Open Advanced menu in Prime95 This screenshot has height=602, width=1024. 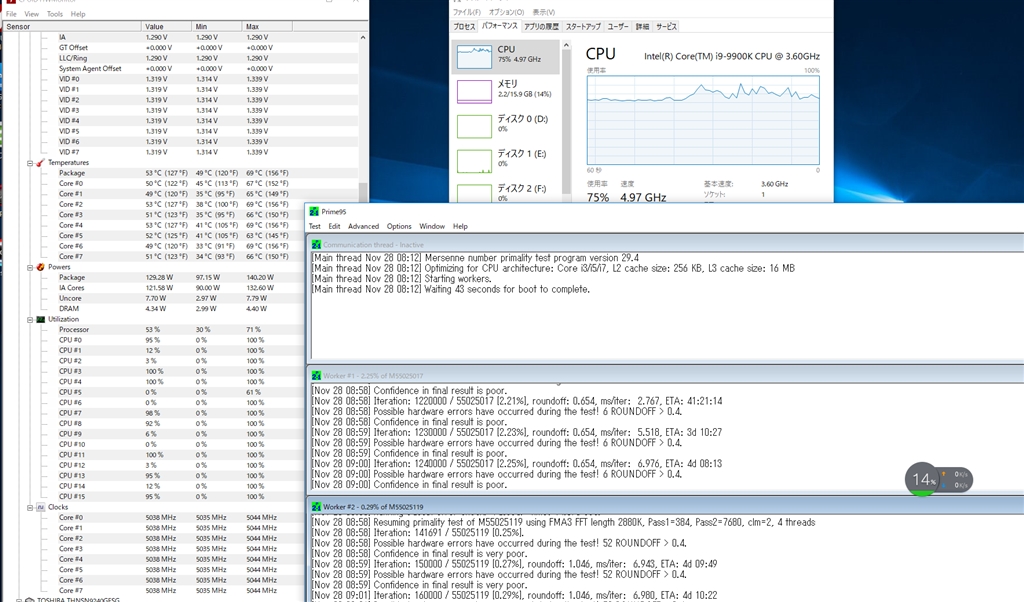point(364,227)
